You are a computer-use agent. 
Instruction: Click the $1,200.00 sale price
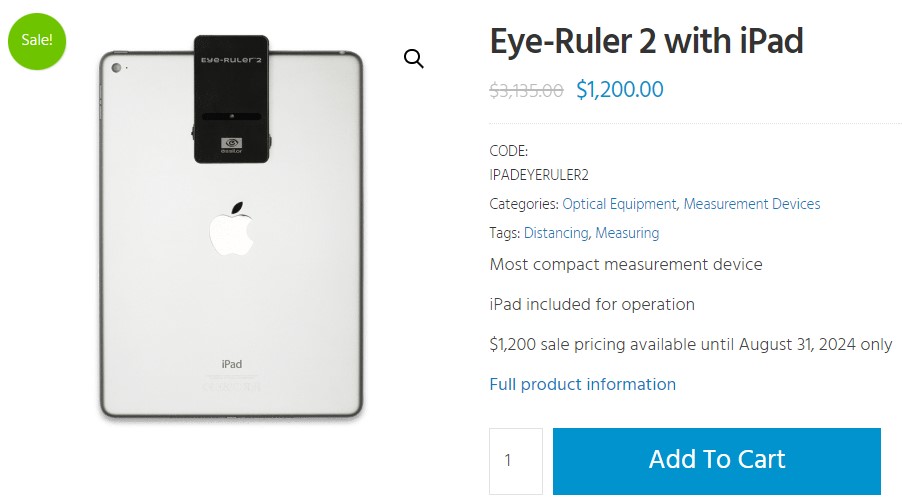[x=620, y=90]
